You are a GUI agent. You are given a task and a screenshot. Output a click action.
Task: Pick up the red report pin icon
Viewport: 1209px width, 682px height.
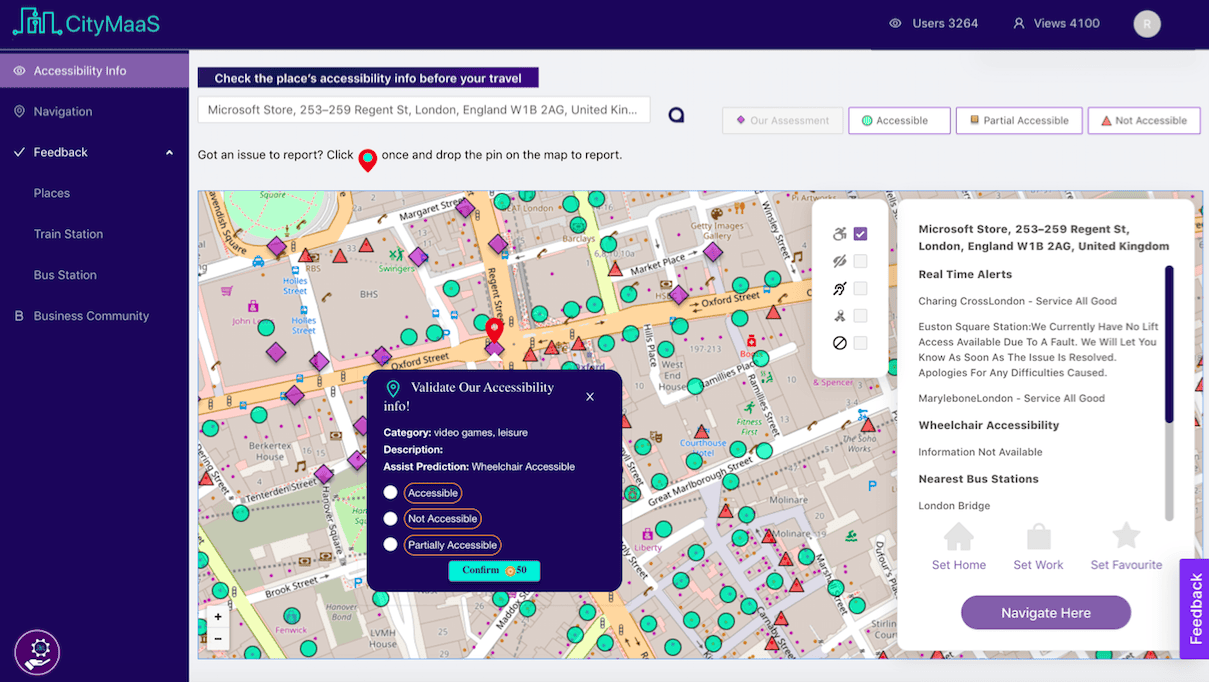[x=368, y=159]
